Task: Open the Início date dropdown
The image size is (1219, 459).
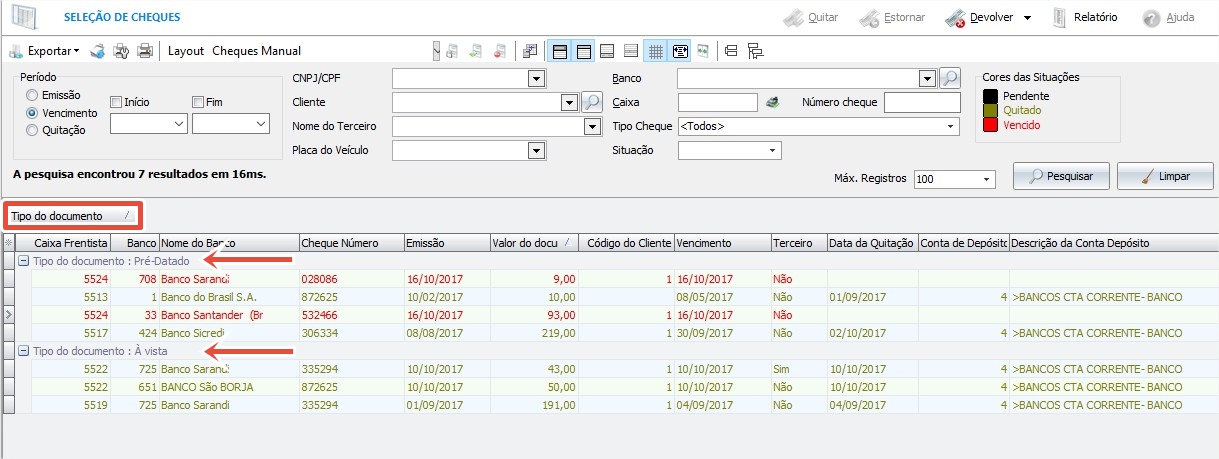Action: pos(180,123)
